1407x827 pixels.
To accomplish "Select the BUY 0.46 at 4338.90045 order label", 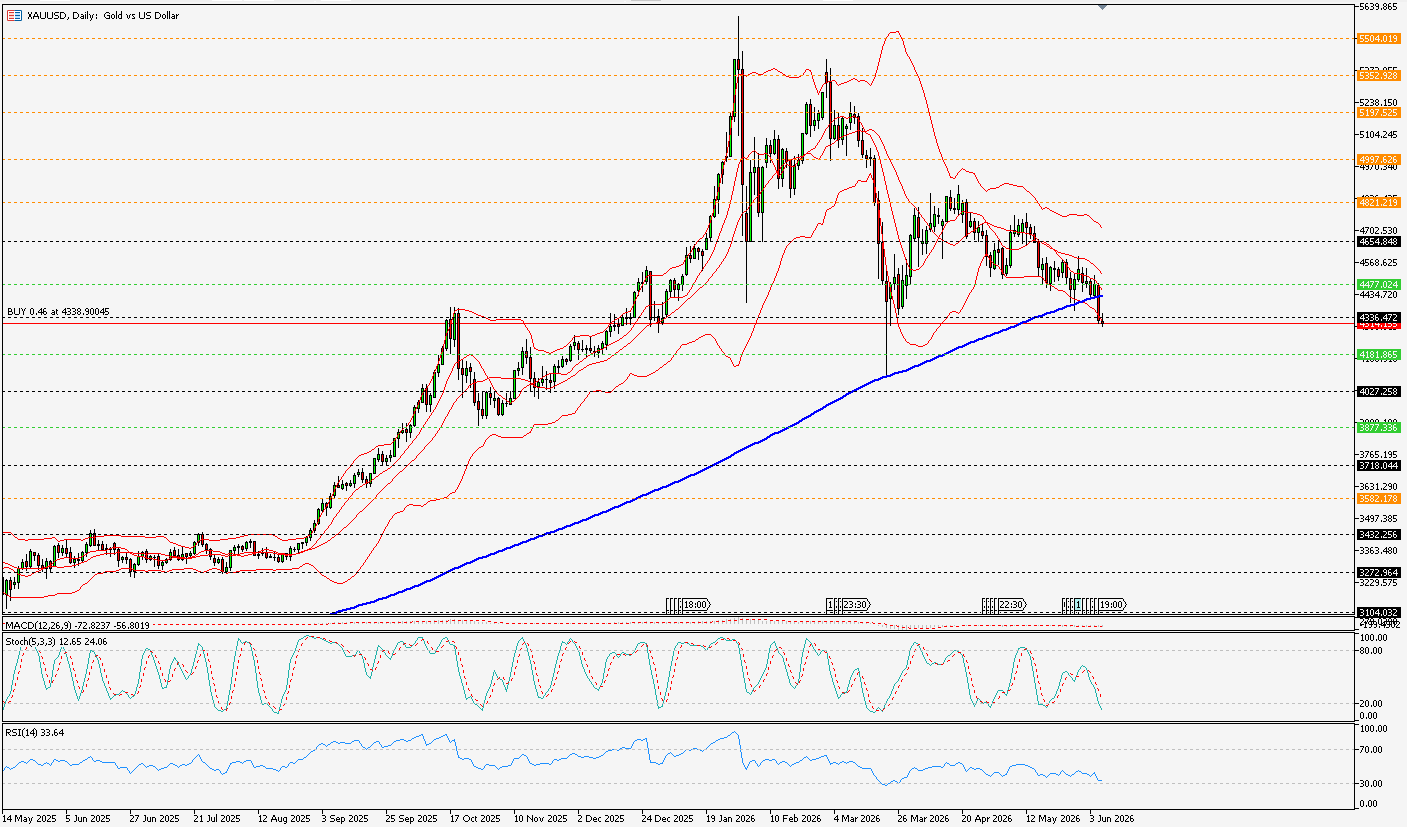I will [x=57, y=312].
